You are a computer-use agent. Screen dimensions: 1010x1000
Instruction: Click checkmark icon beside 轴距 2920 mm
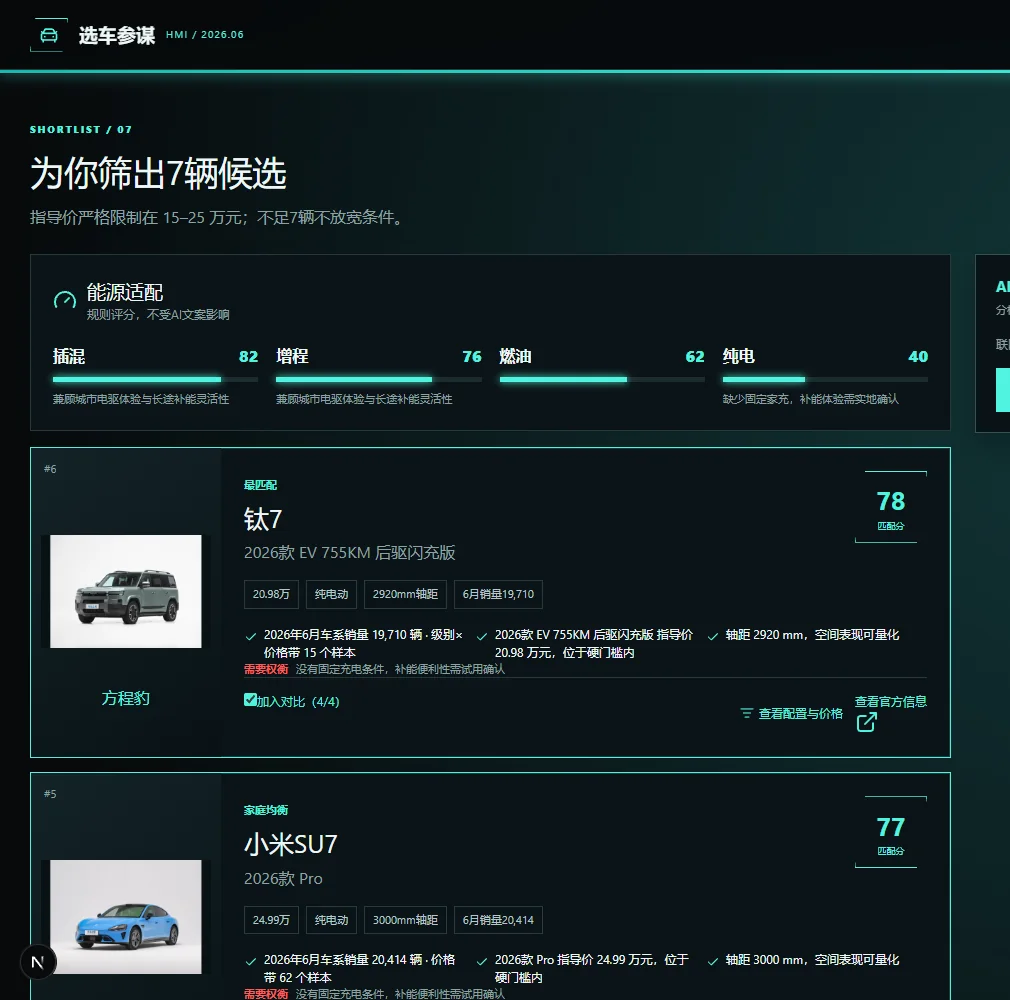click(x=712, y=636)
